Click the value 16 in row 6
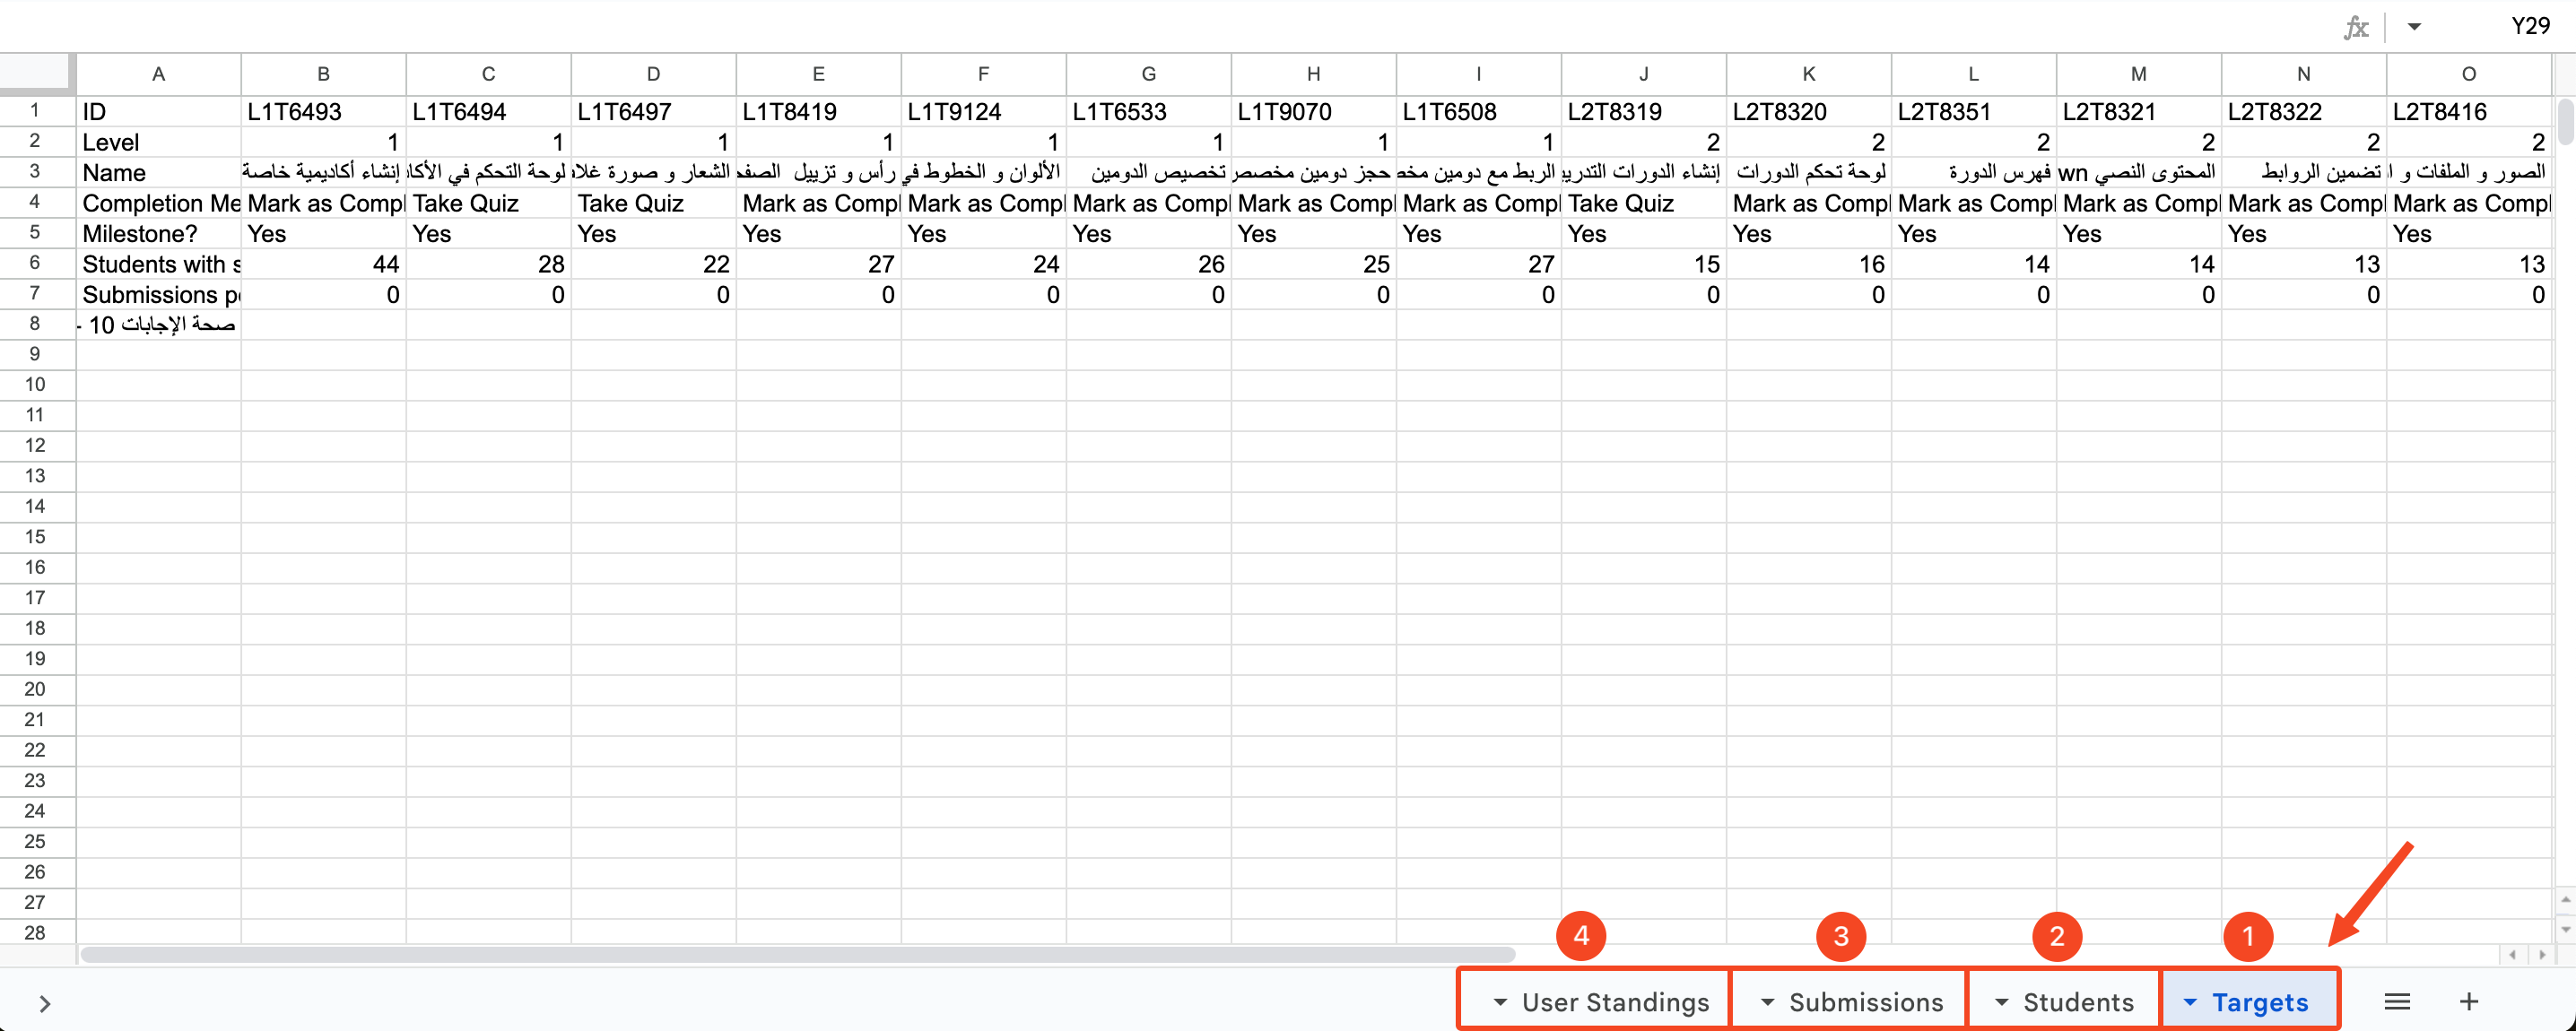The width and height of the screenshot is (2576, 1031). click(x=1808, y=264)
